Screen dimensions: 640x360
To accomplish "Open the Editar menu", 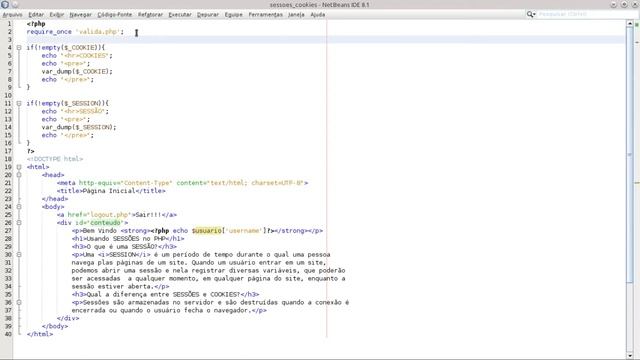I will tap(36, 15).
